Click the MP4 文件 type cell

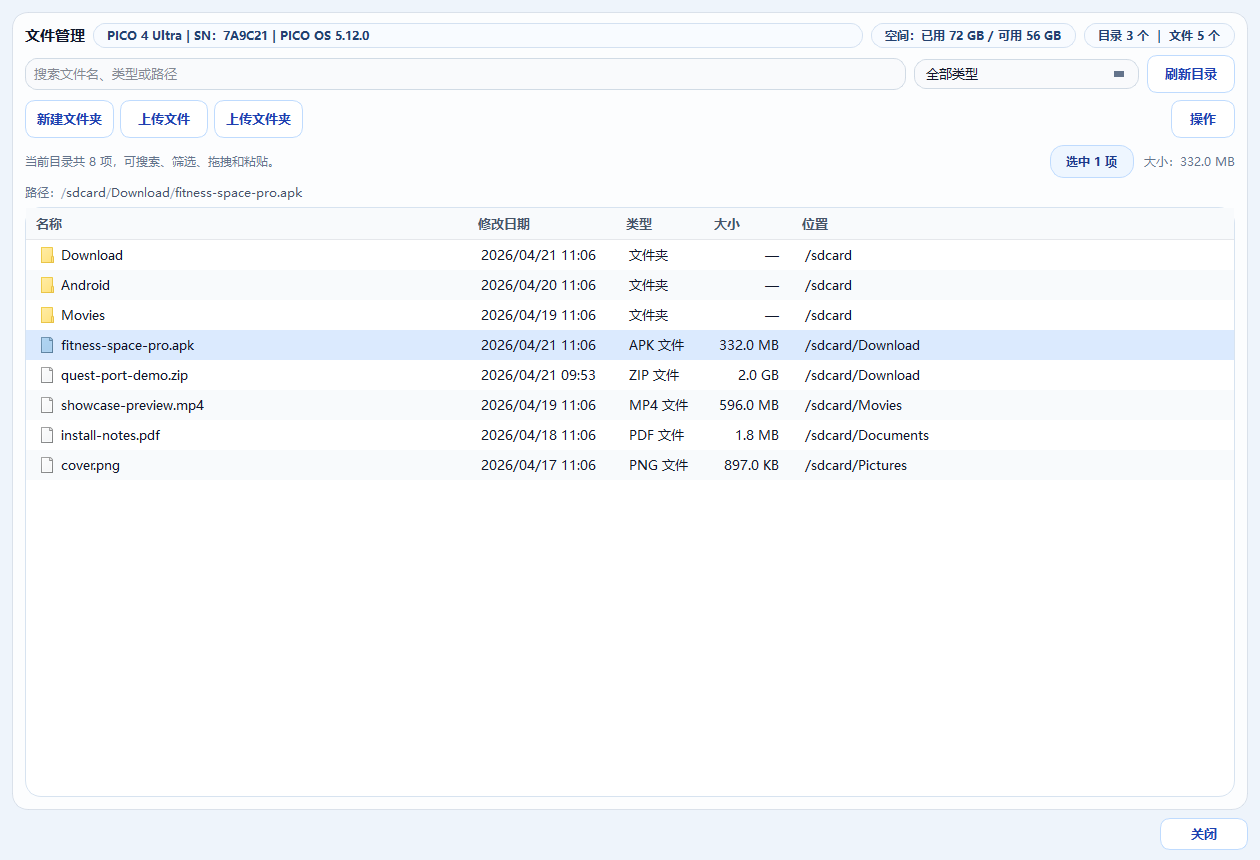click(659, 405)
